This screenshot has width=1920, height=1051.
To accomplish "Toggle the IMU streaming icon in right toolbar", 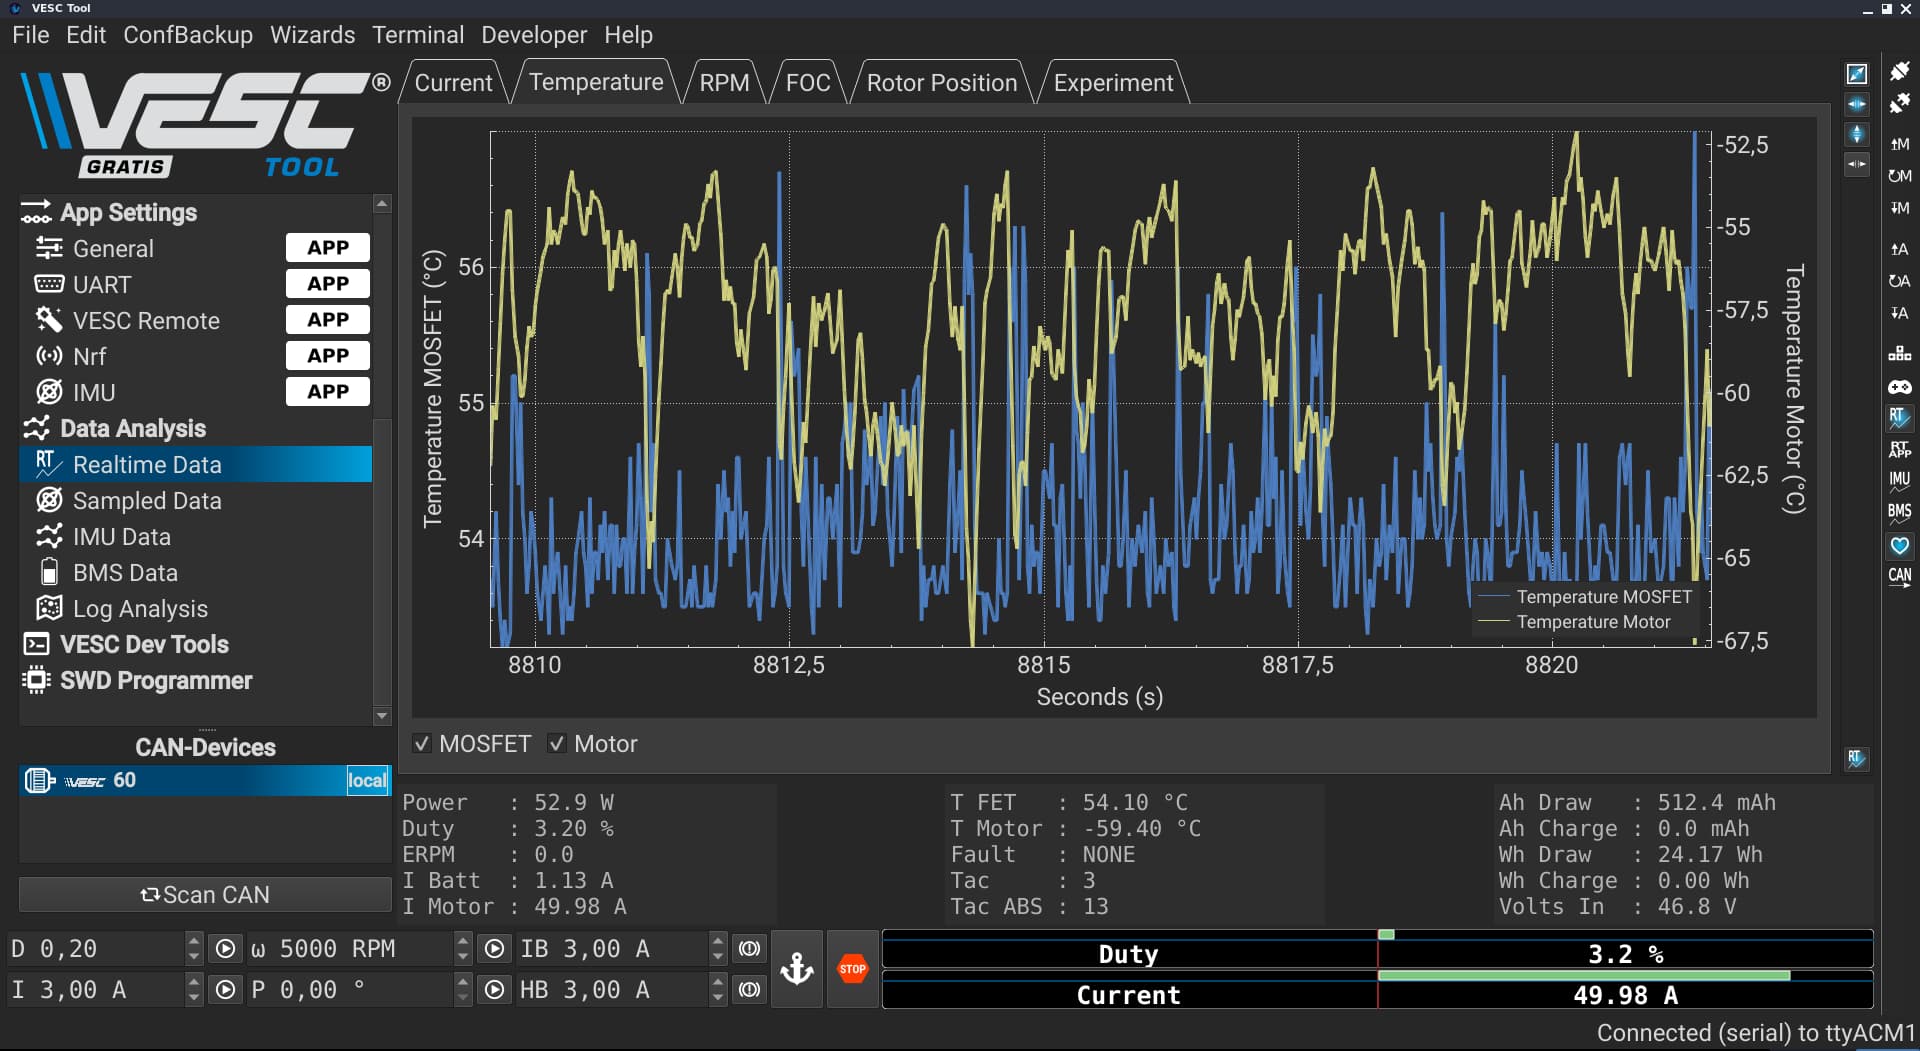I will (1899, 481).
